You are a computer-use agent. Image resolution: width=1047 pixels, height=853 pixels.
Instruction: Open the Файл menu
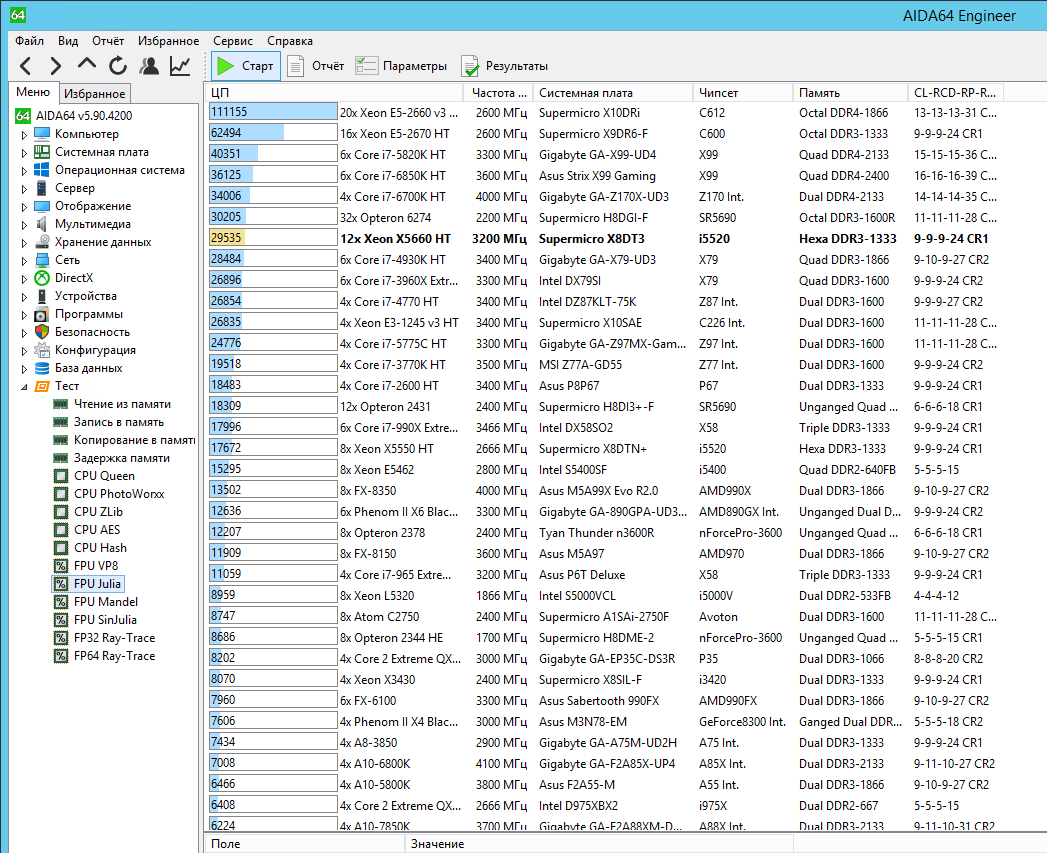[x=29, y=41]
